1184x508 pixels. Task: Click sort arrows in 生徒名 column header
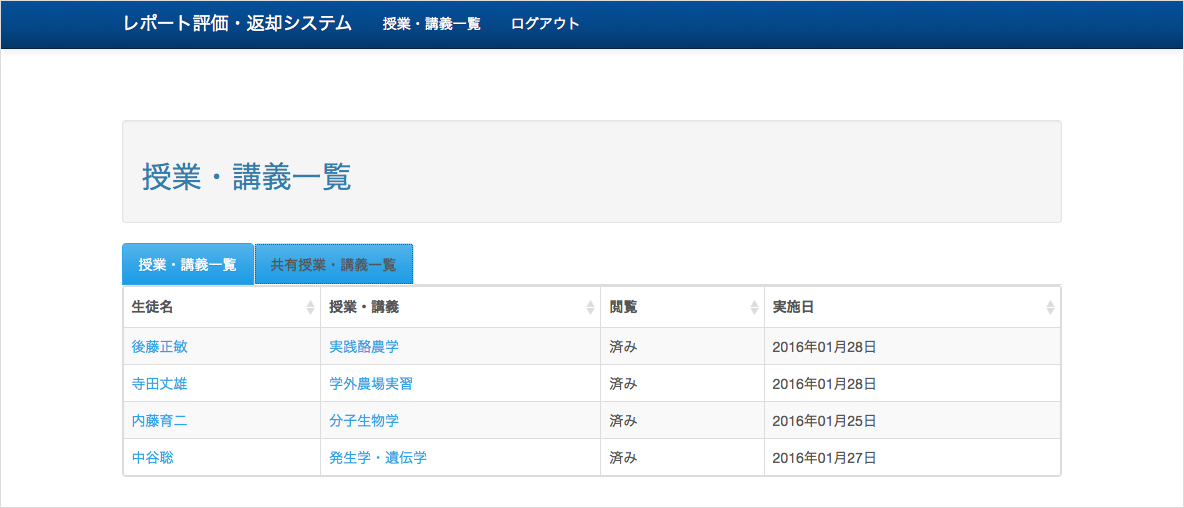pos(310,308)
